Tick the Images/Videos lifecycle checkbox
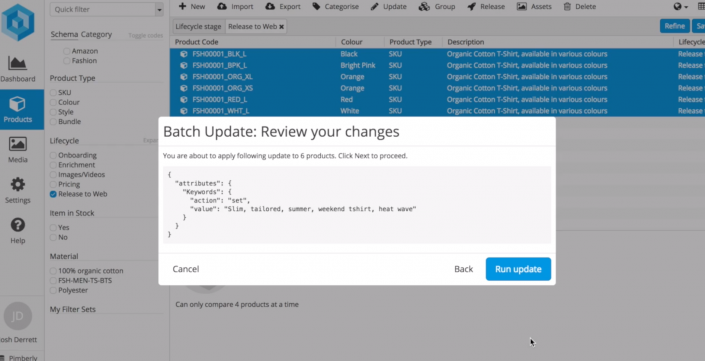 53,174
